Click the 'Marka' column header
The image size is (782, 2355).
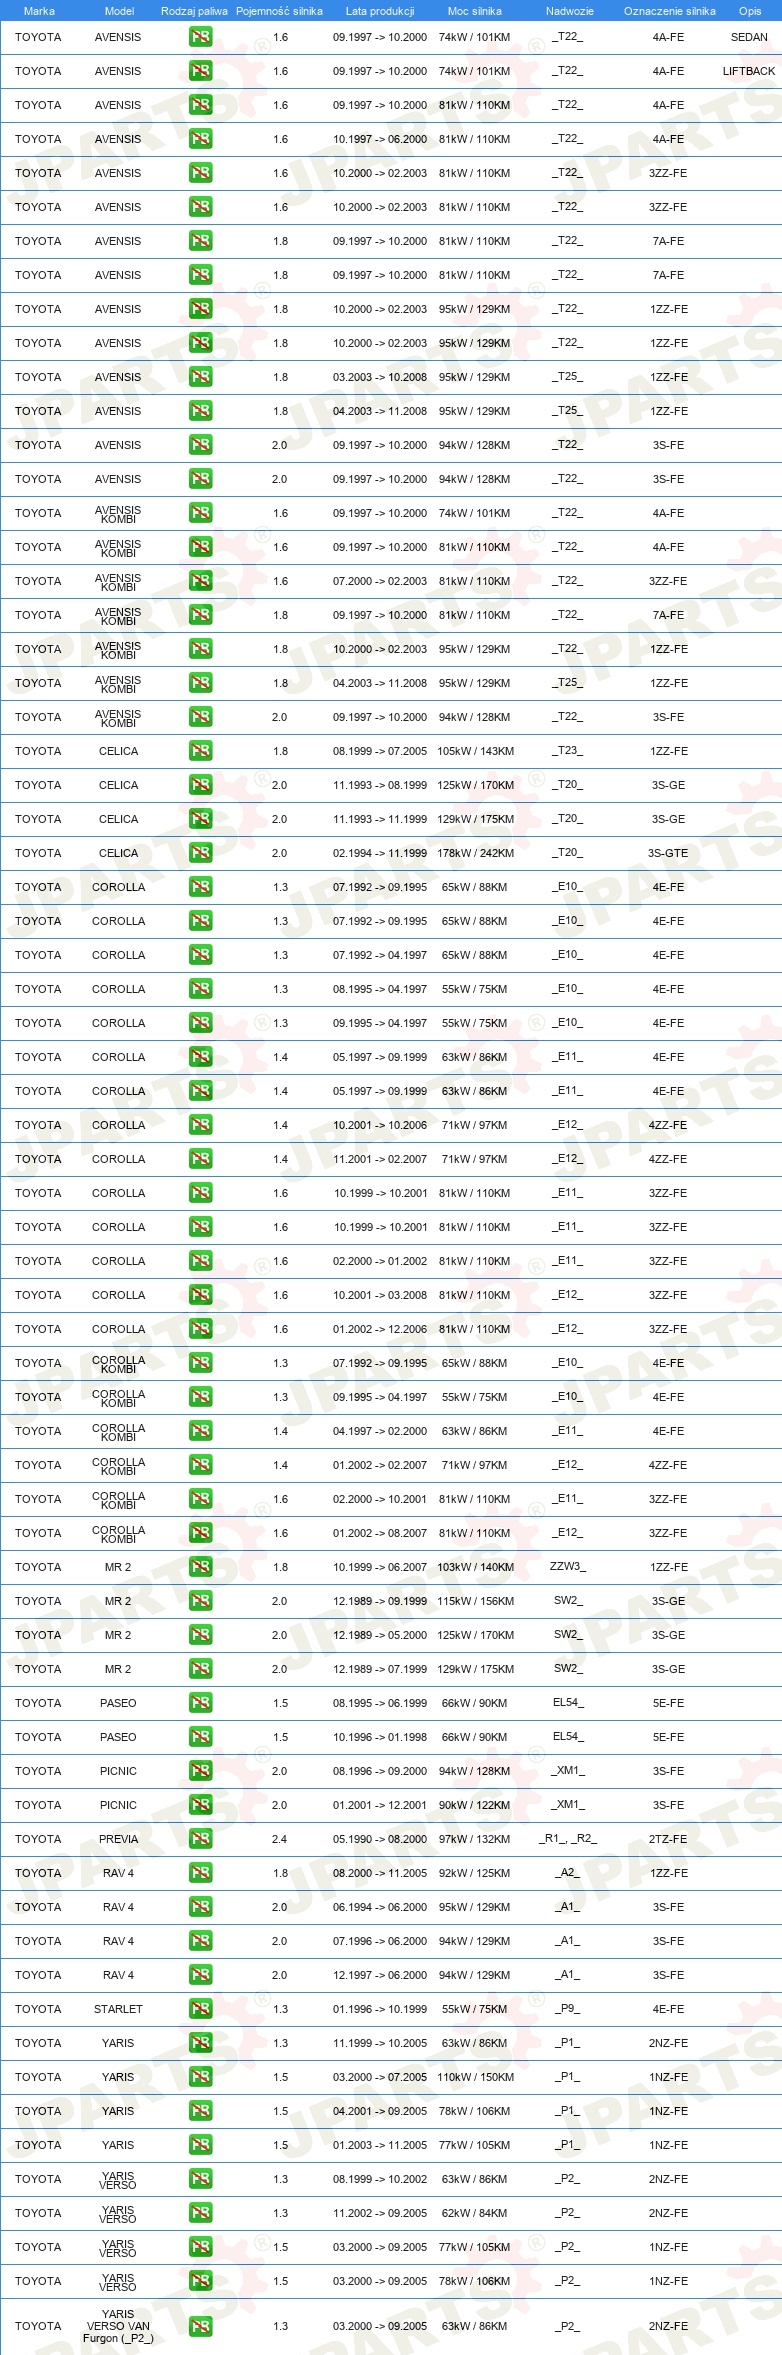39,11
